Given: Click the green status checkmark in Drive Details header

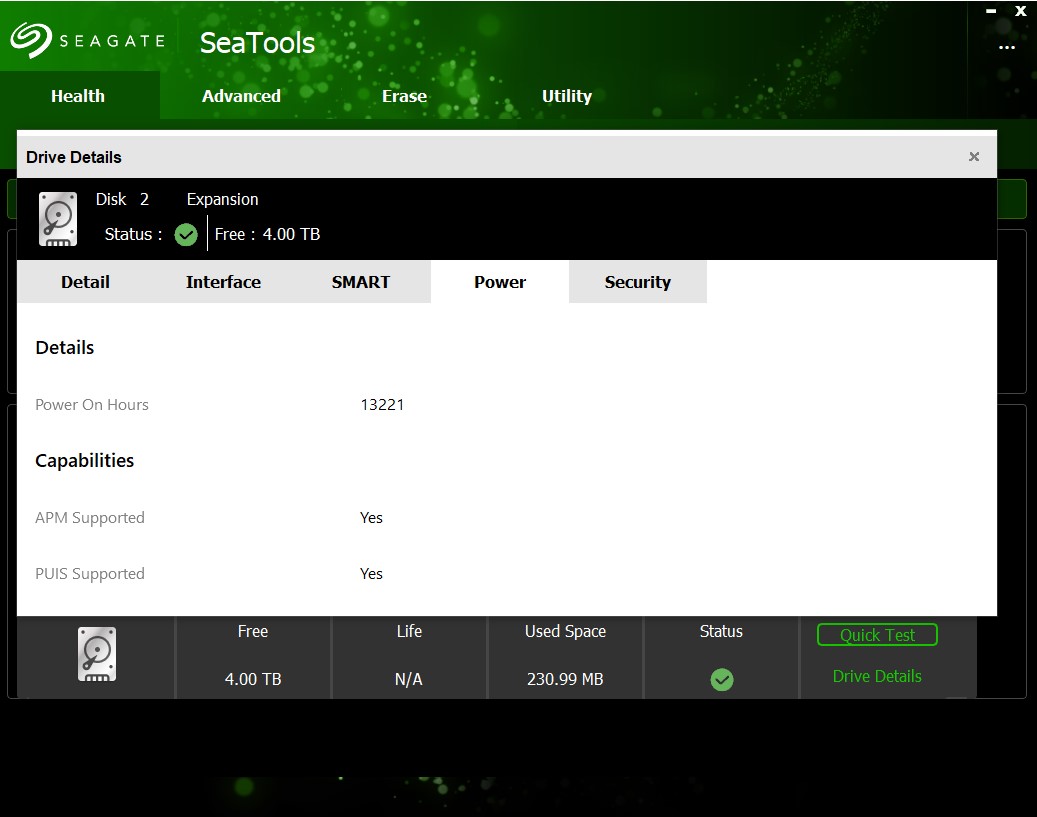Looking at the screenshot, I should pos(186,234).
